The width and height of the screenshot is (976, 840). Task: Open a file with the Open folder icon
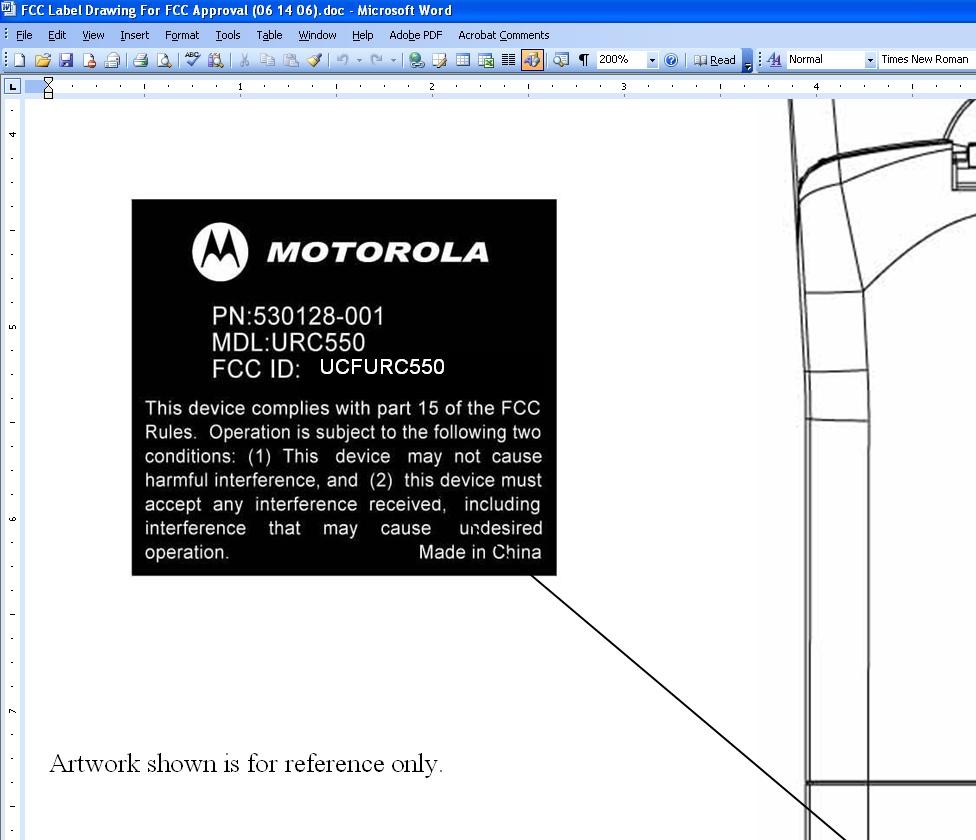coord(42,60)
